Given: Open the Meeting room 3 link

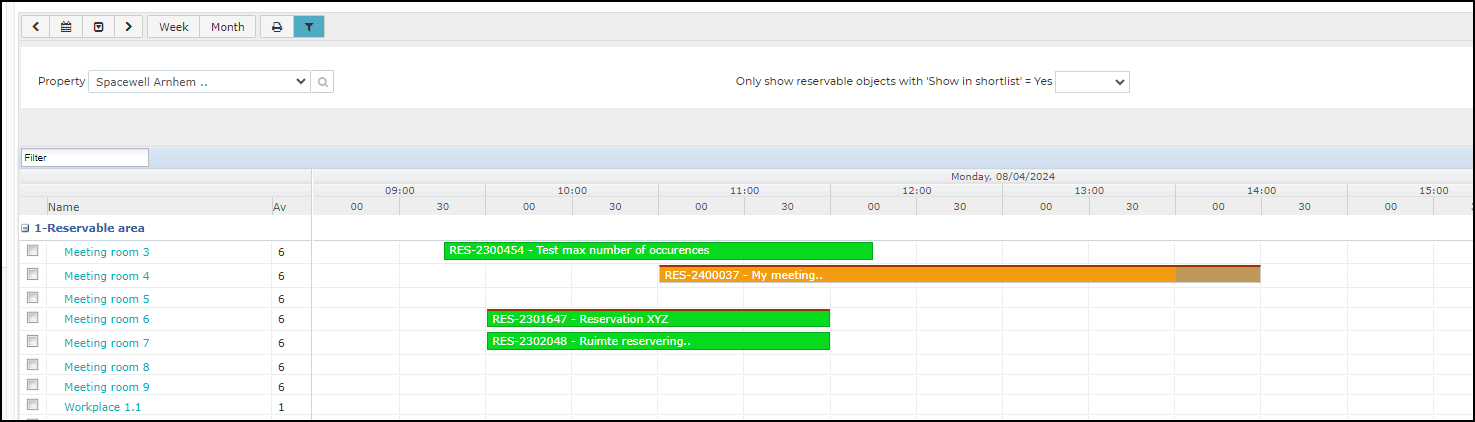Looking at the screenshot, I should click(x=107, y=252).
